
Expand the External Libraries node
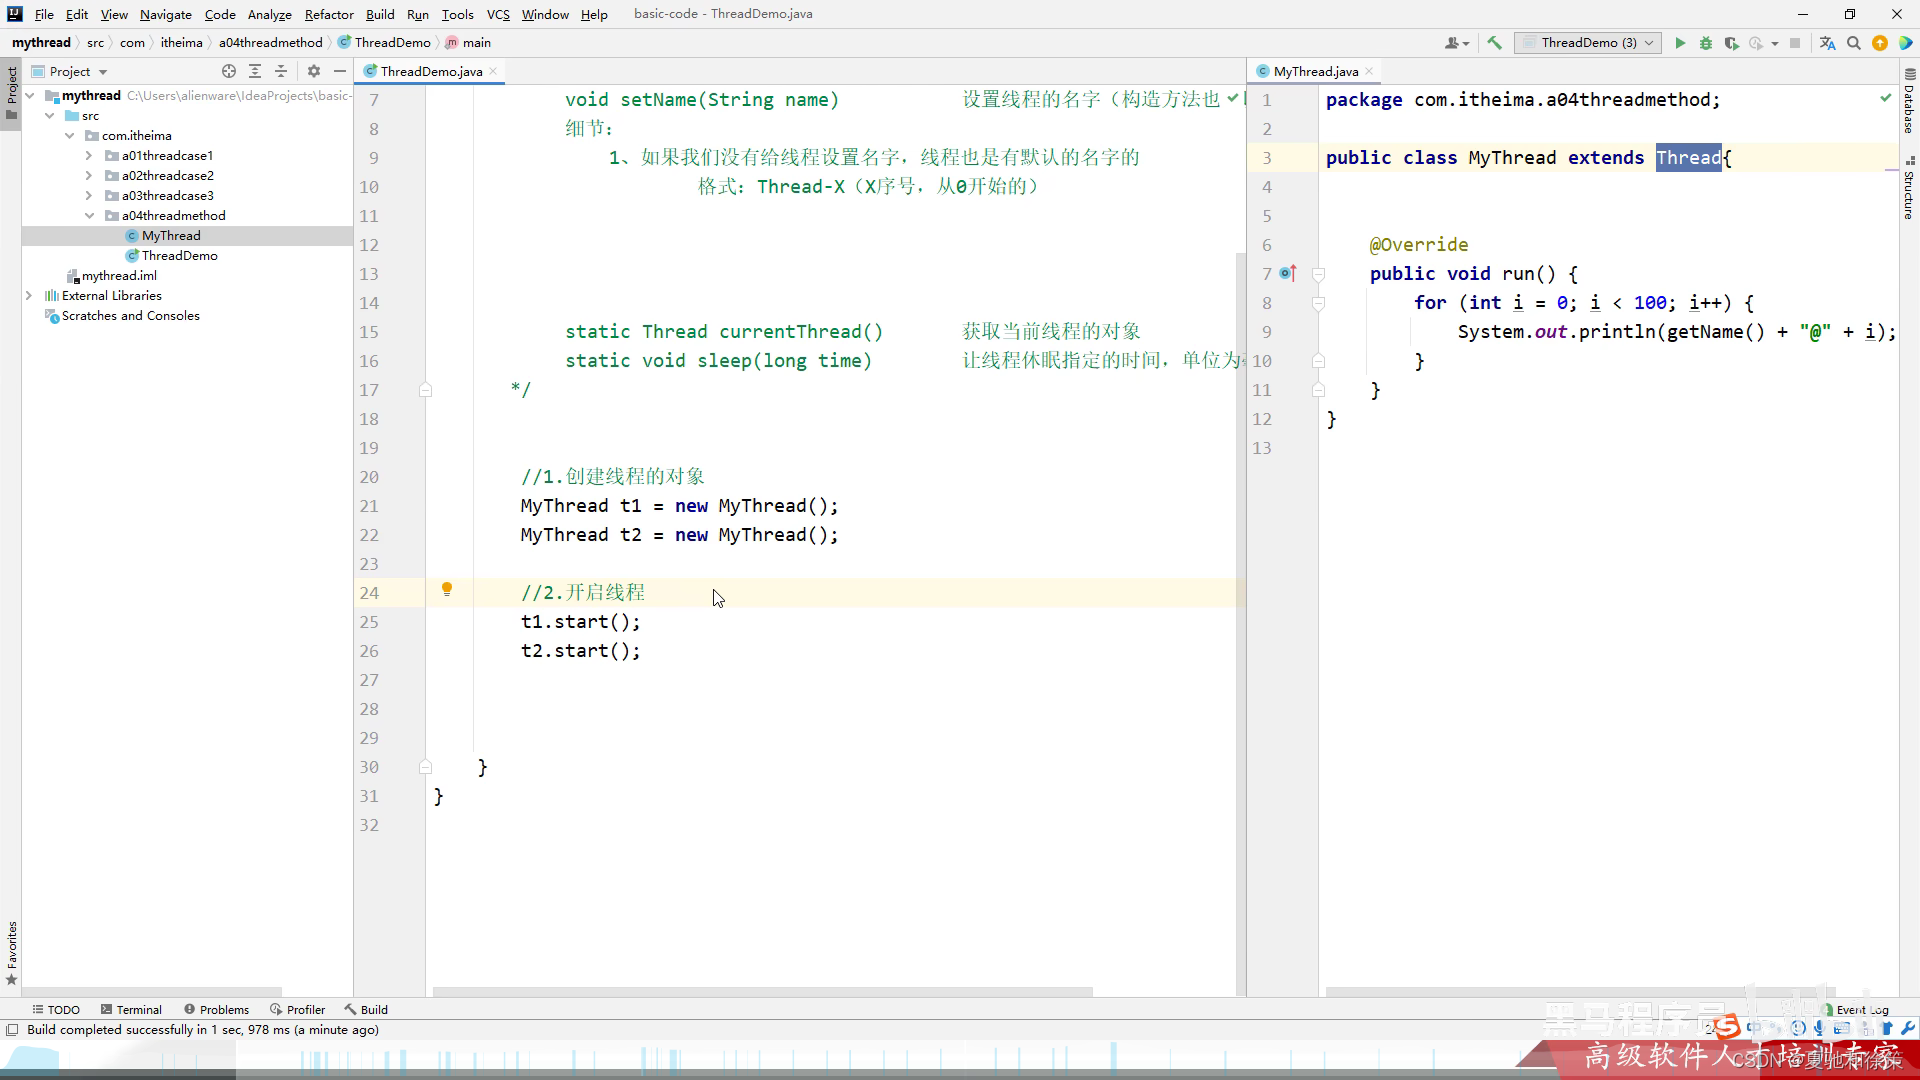29,296
